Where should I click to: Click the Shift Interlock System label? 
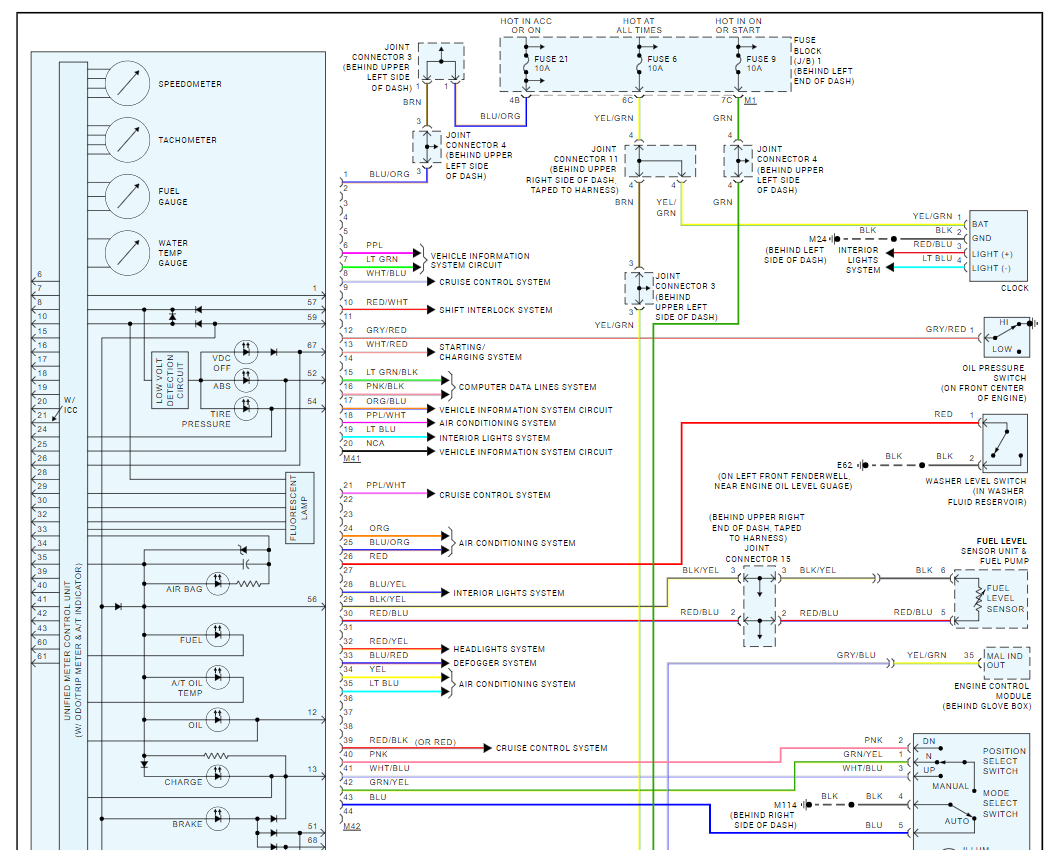coord(495,310)
